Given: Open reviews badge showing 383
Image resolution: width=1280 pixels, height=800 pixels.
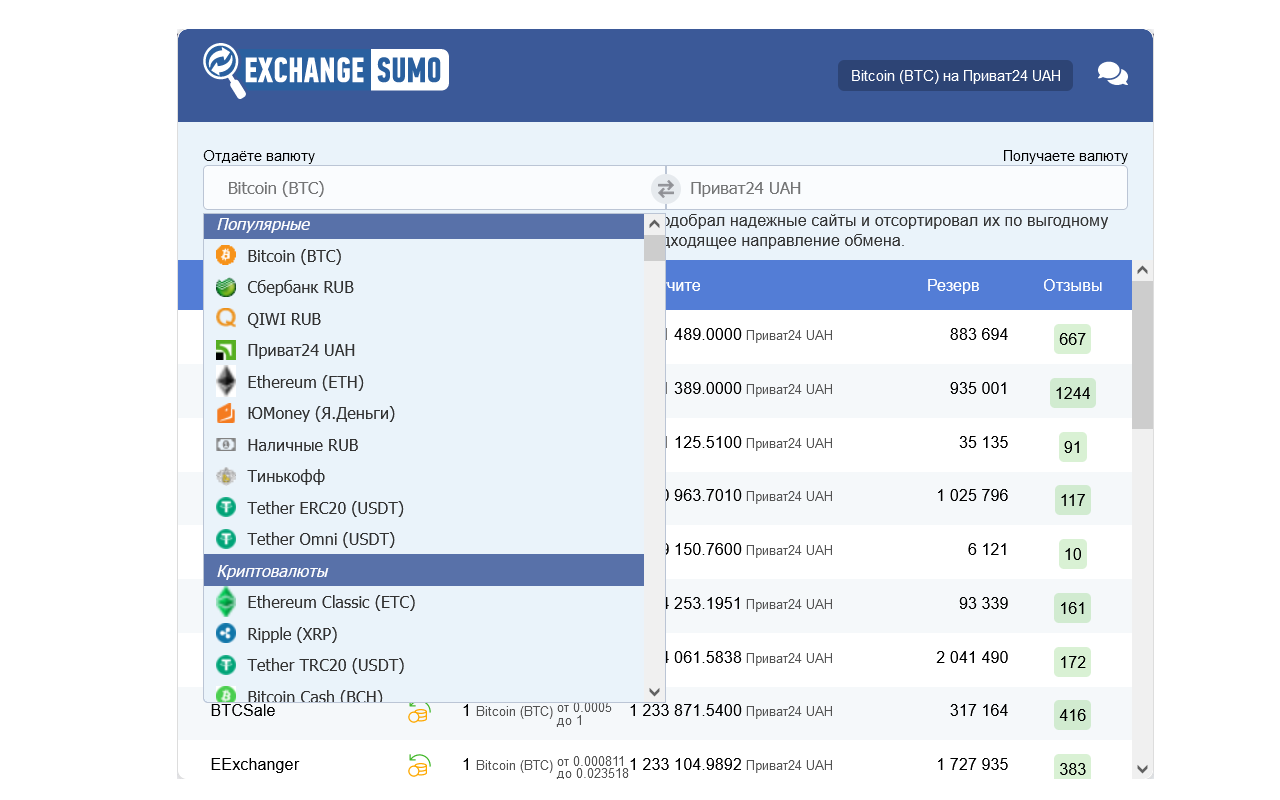Looking at the screenshot, I should point(1073,768).
